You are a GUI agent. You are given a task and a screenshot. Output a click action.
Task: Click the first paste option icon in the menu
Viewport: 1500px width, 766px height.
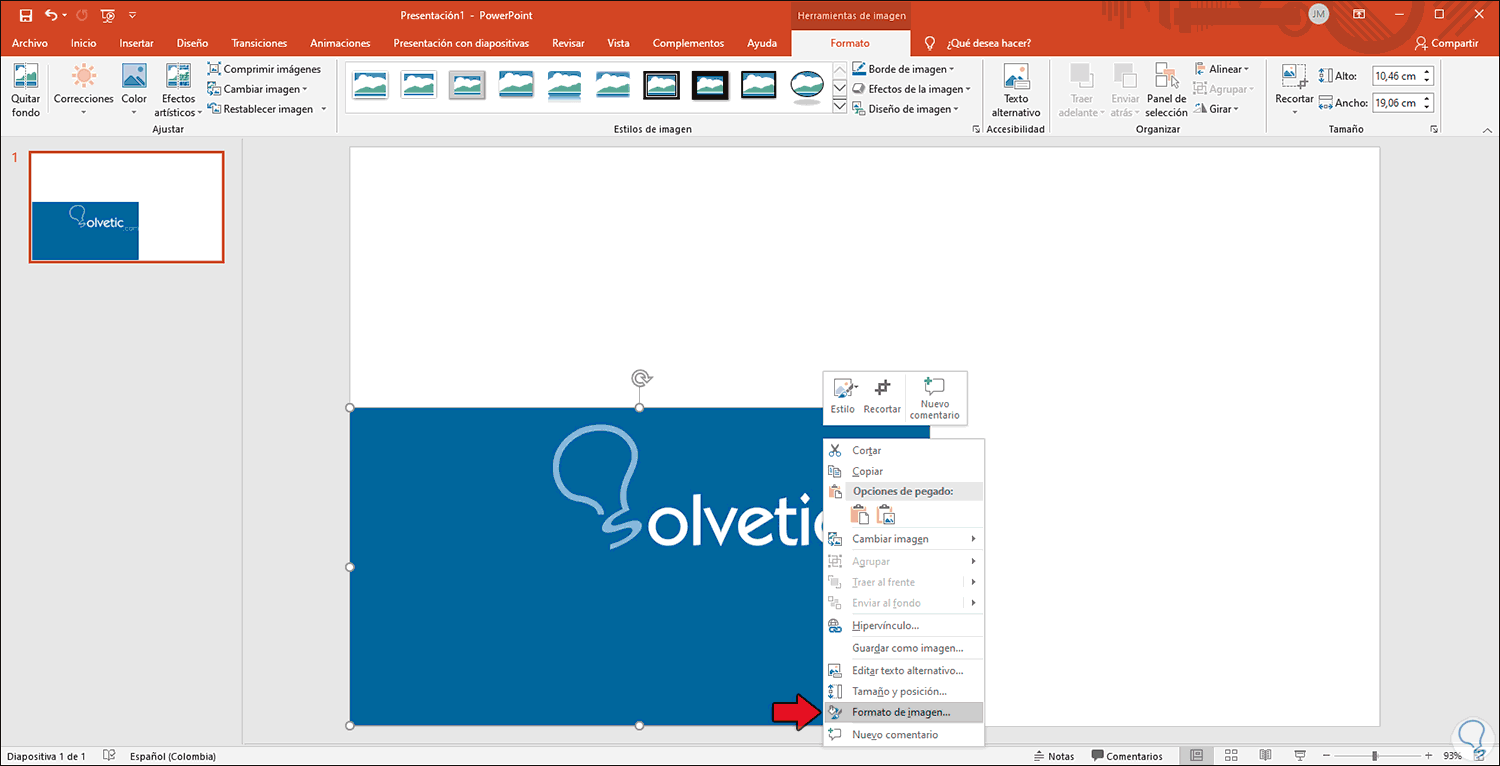859,515
